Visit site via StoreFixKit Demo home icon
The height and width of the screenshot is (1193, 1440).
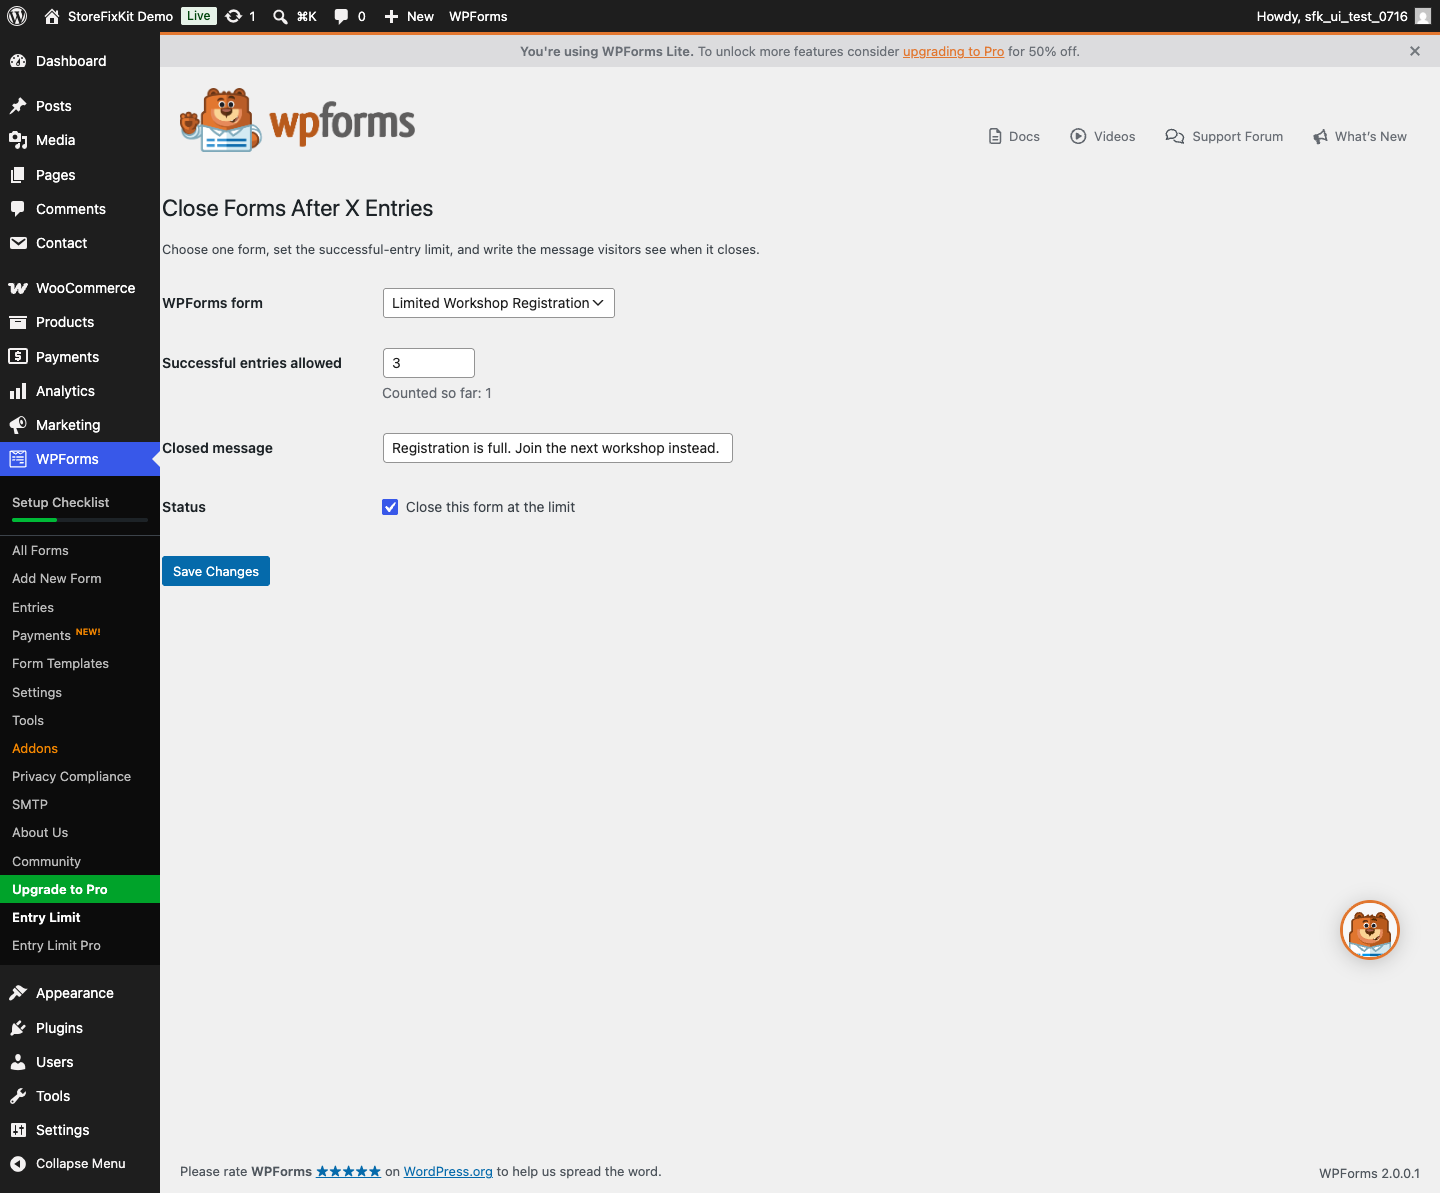(x=52, y=16)
